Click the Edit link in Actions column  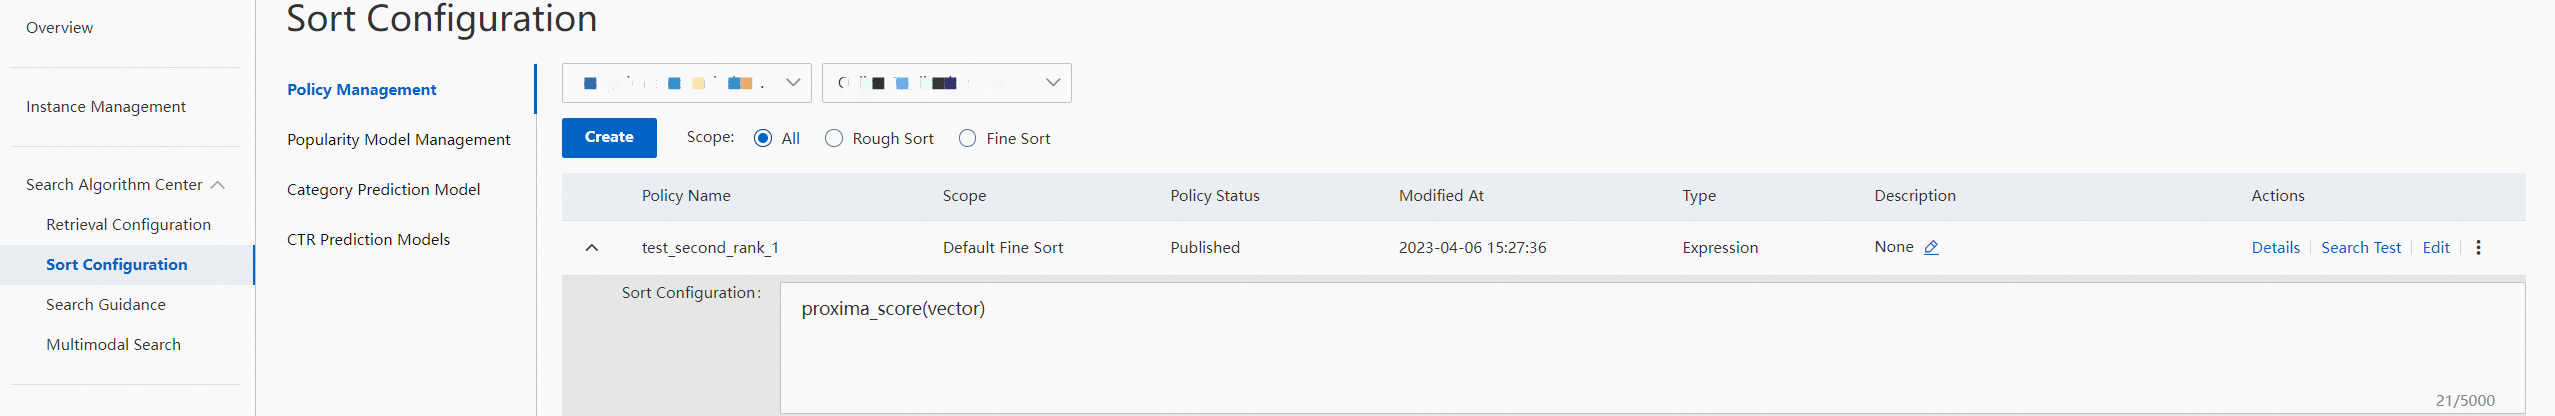click(2435, 247)
